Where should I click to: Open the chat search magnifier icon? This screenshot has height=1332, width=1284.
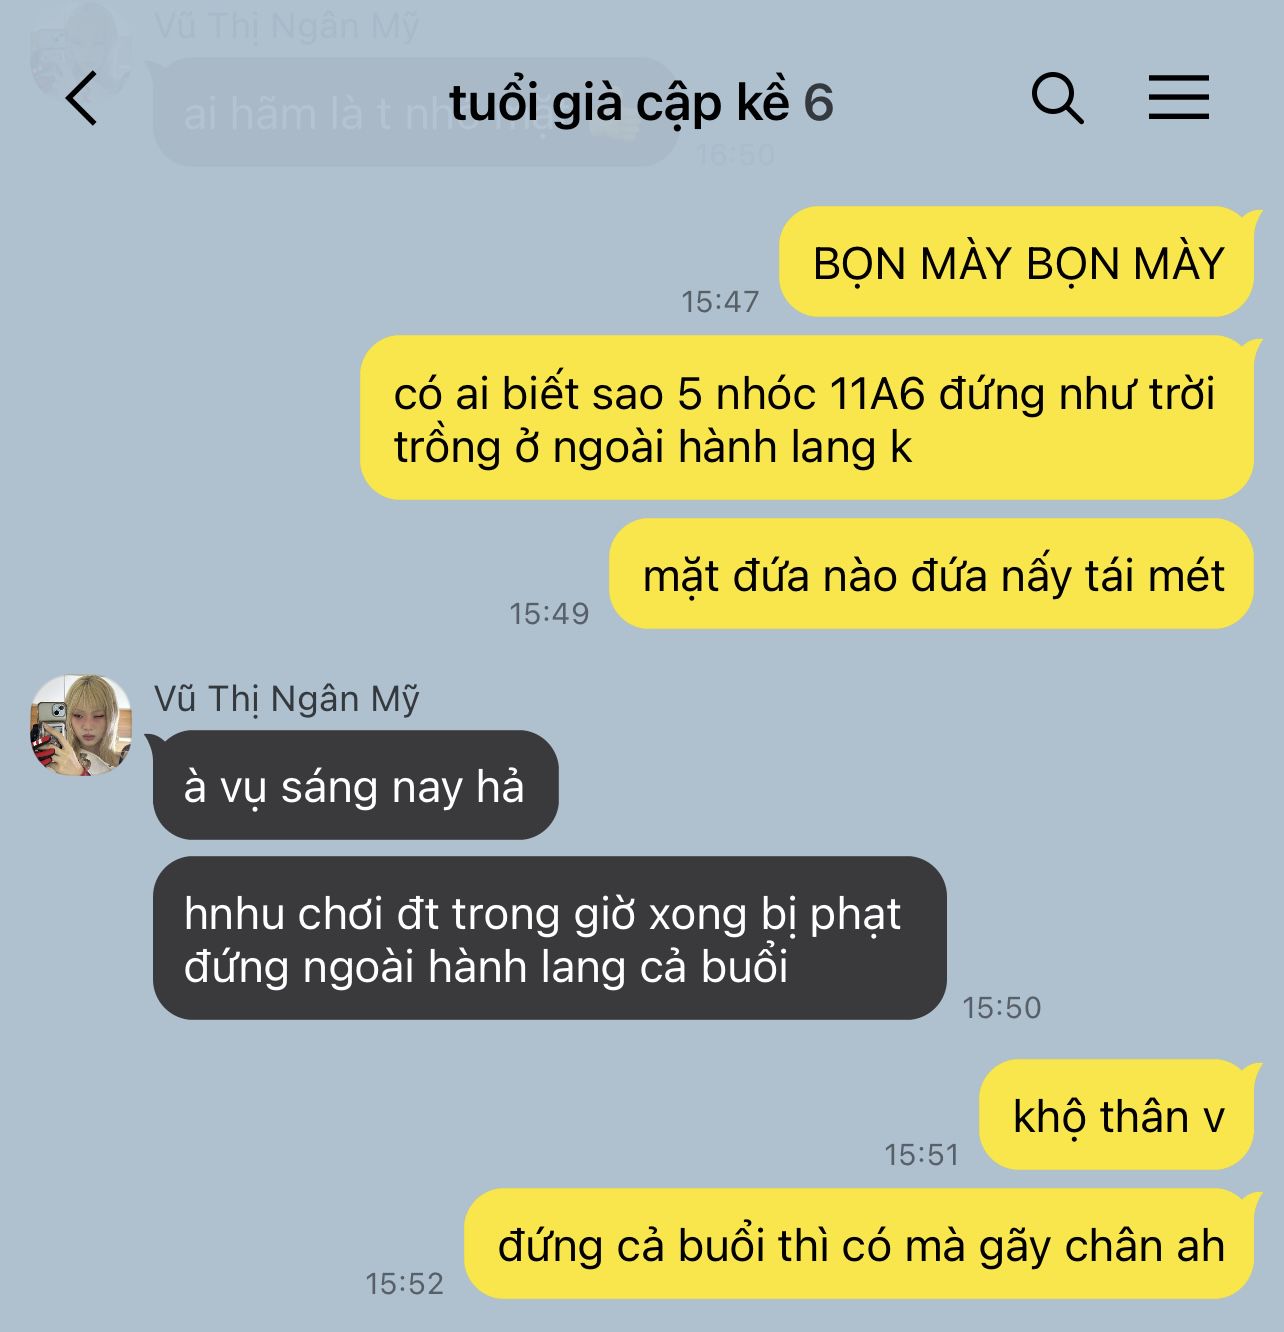[x=1057, y=98]
